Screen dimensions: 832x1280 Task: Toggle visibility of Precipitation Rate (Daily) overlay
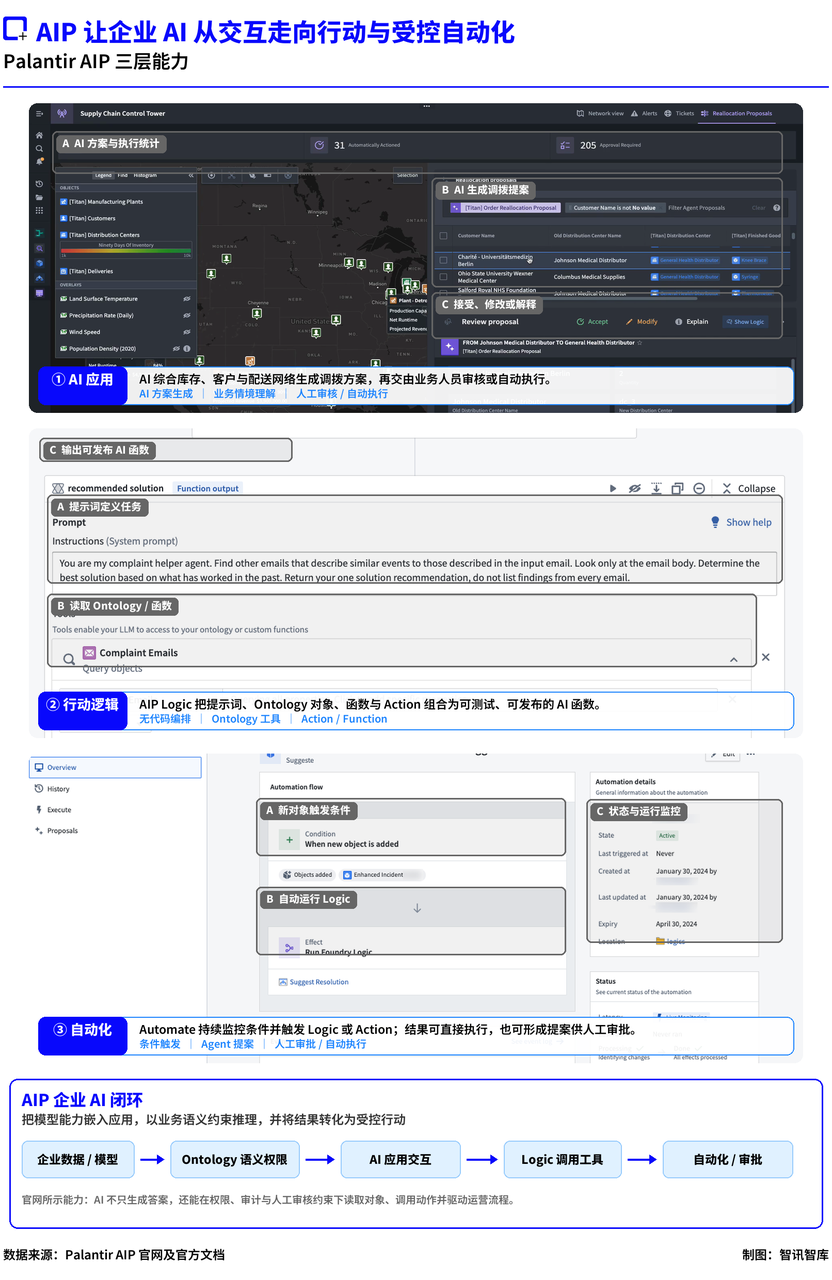pos(186,315)
